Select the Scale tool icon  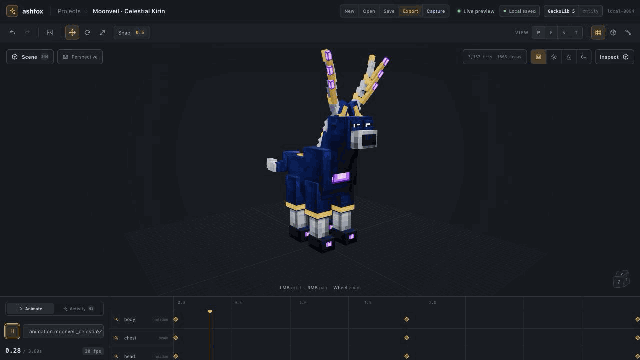[102, 33]
